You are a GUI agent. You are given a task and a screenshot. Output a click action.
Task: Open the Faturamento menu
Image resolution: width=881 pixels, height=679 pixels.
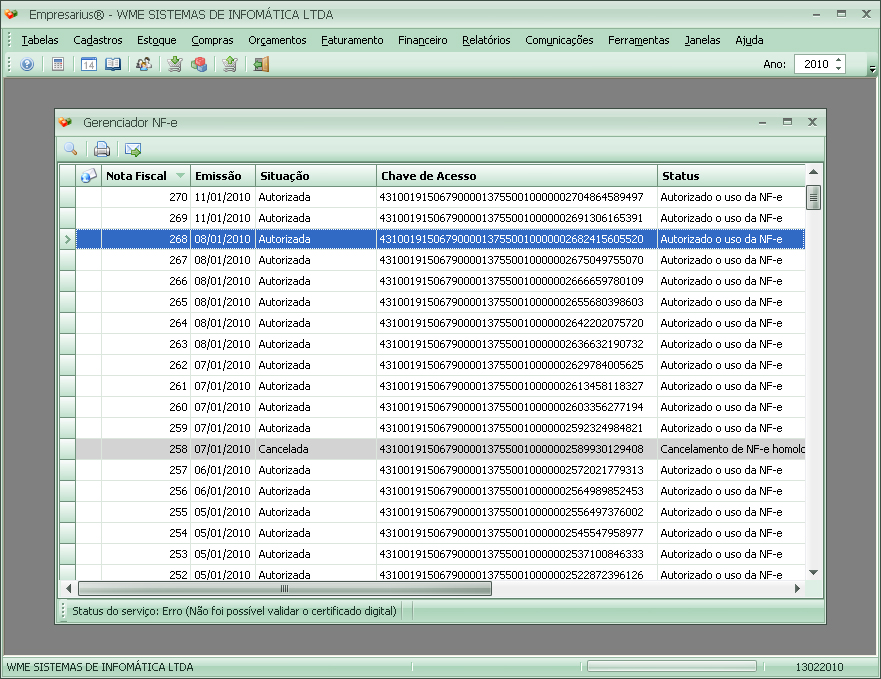tap(352, 40)
